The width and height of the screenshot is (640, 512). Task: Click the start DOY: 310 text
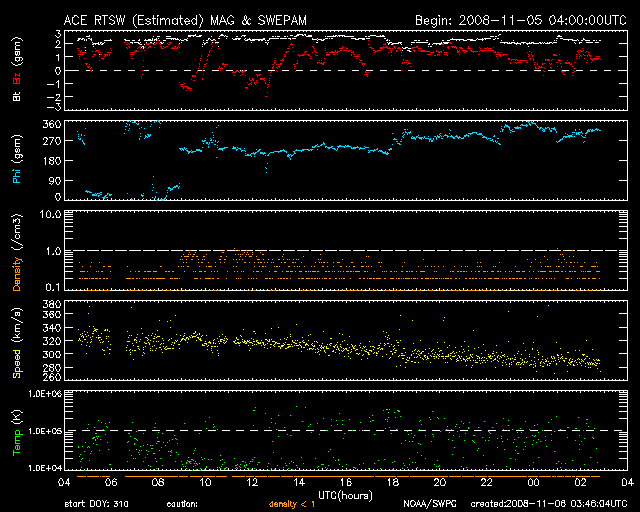click(97, 504)
